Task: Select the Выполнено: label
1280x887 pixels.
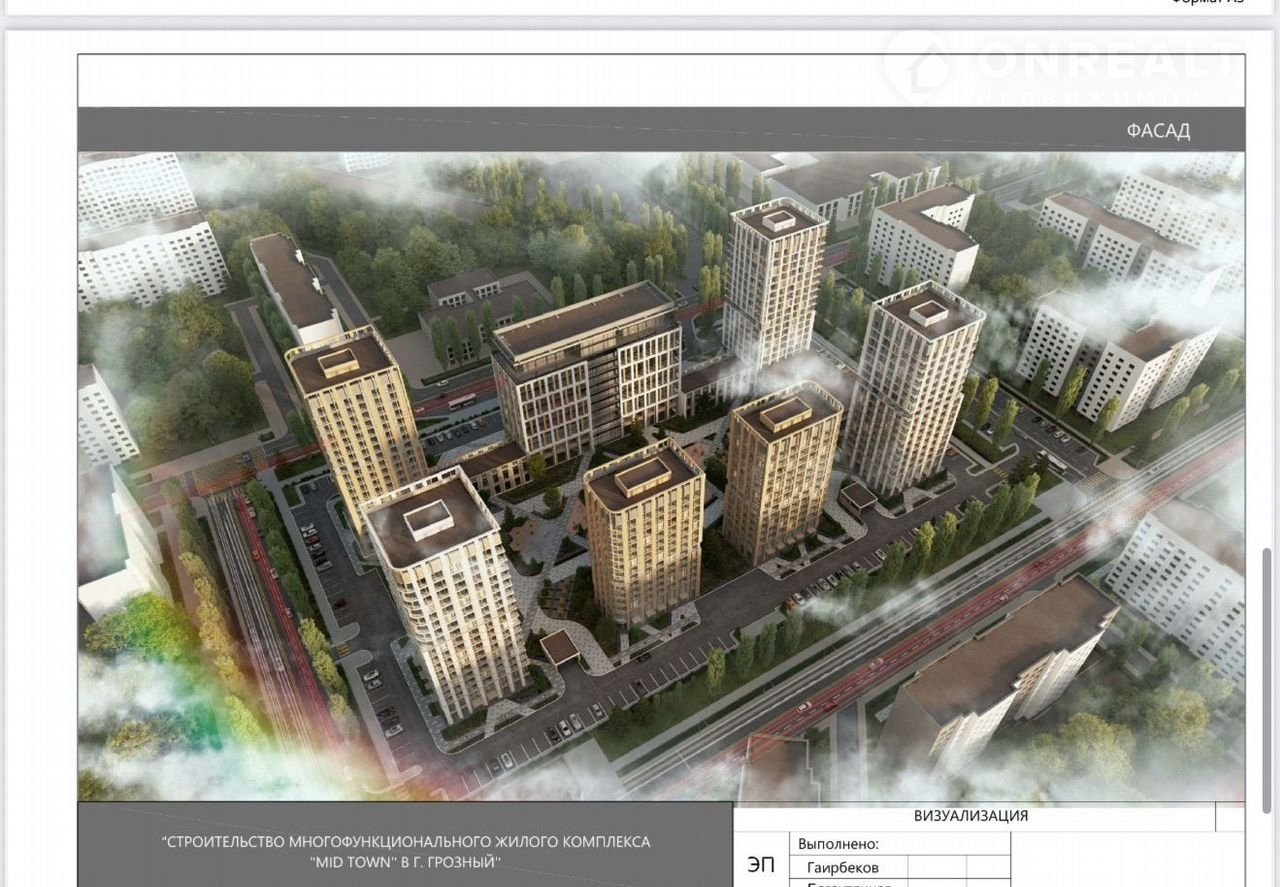Action: pyautogui.click(x=838, y=844)
